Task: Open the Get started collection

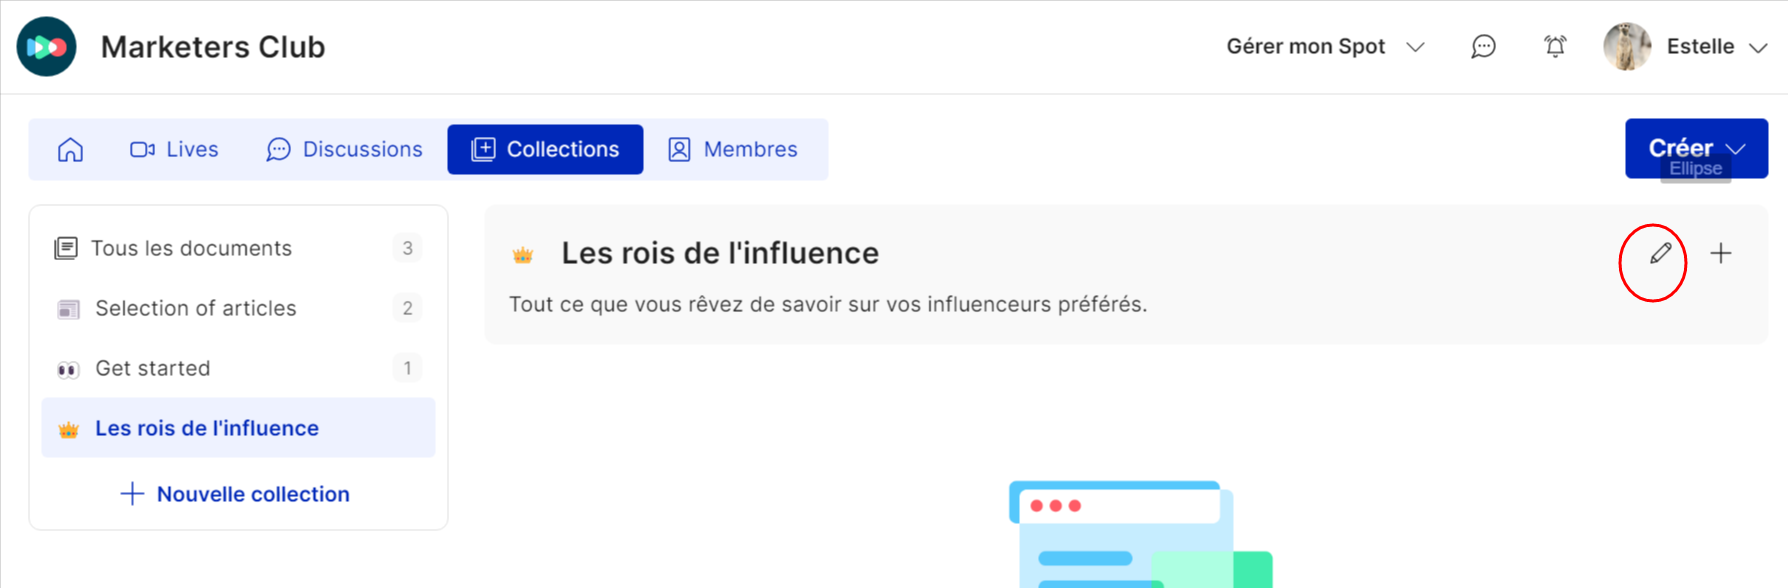Action: [x=238, y=368]
